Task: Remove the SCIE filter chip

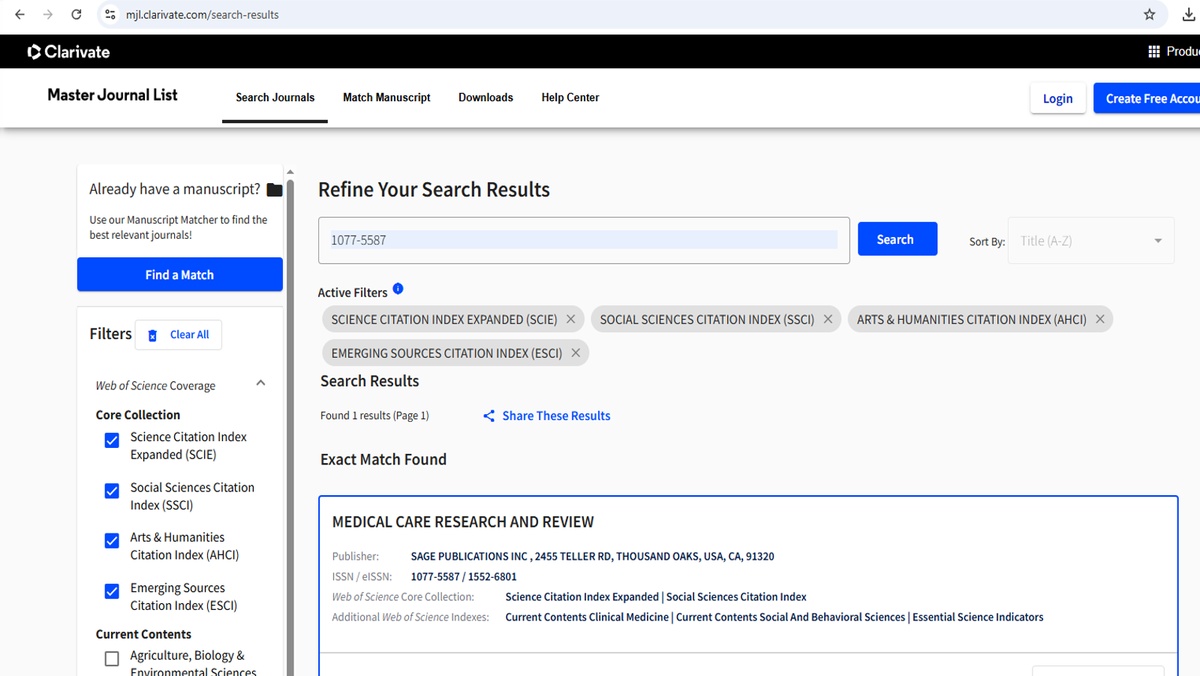Action: coord(571,319)
